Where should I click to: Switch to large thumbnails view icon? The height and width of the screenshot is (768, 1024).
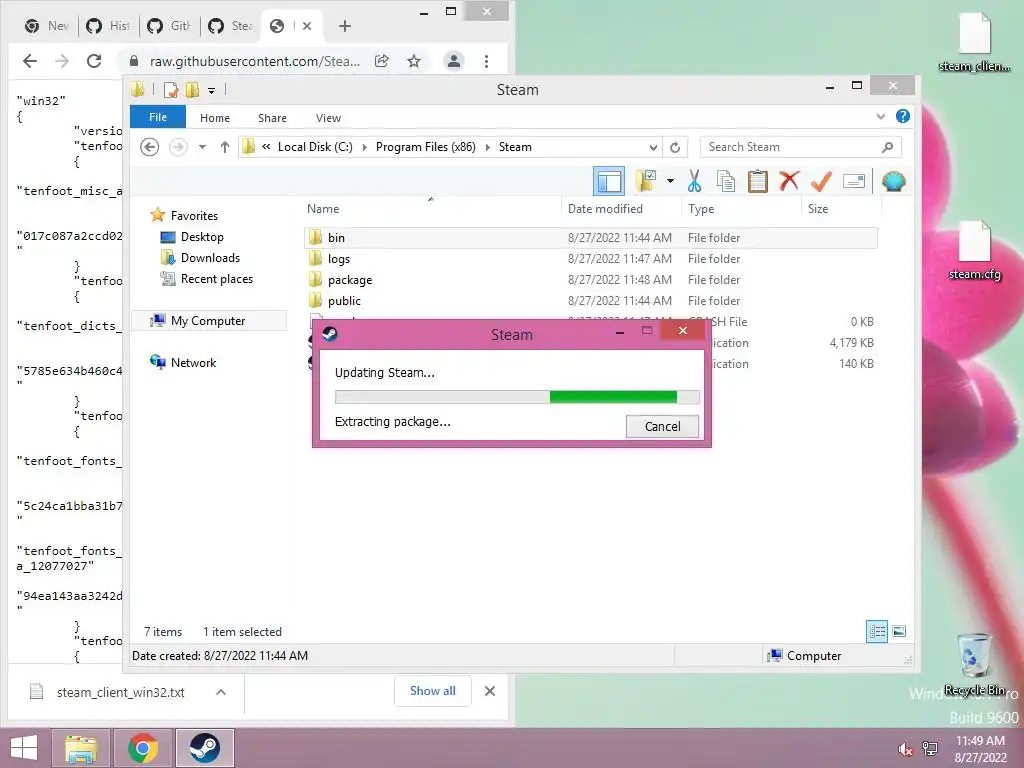point(899,632)
